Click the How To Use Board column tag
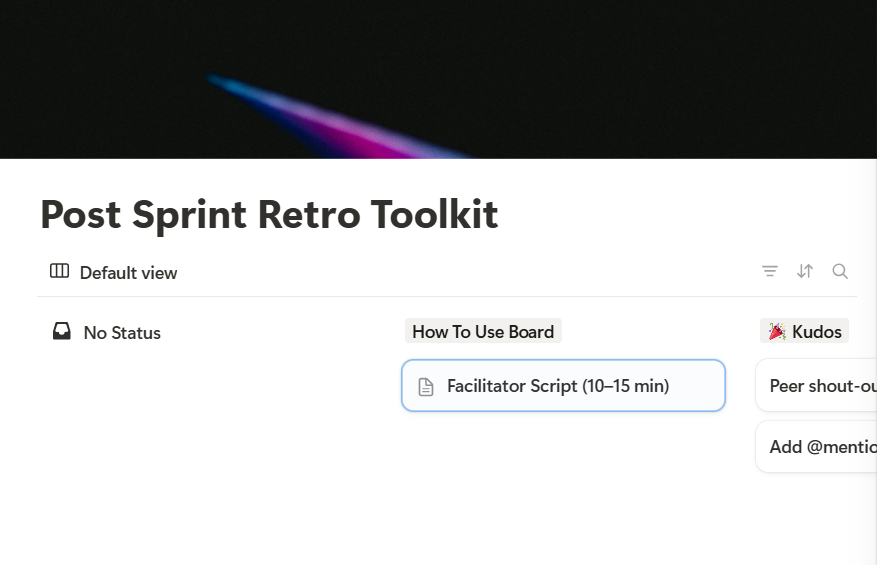 pyautogui.click(x=483, y=331)
